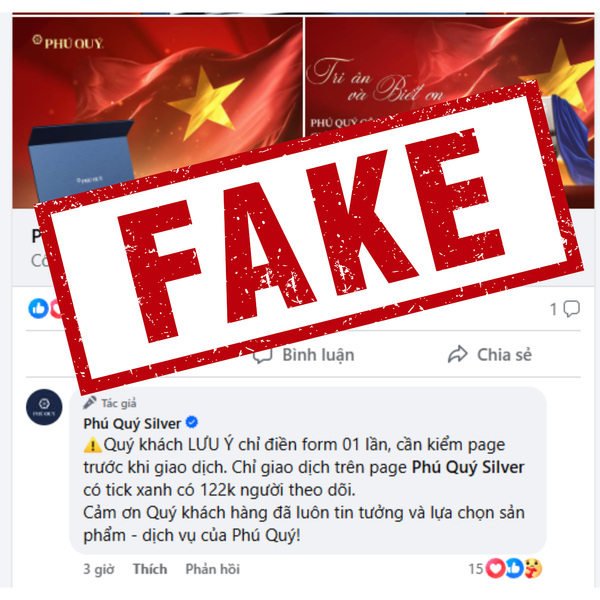Click the Tác giả author pen icon

[x=90, y=403]
